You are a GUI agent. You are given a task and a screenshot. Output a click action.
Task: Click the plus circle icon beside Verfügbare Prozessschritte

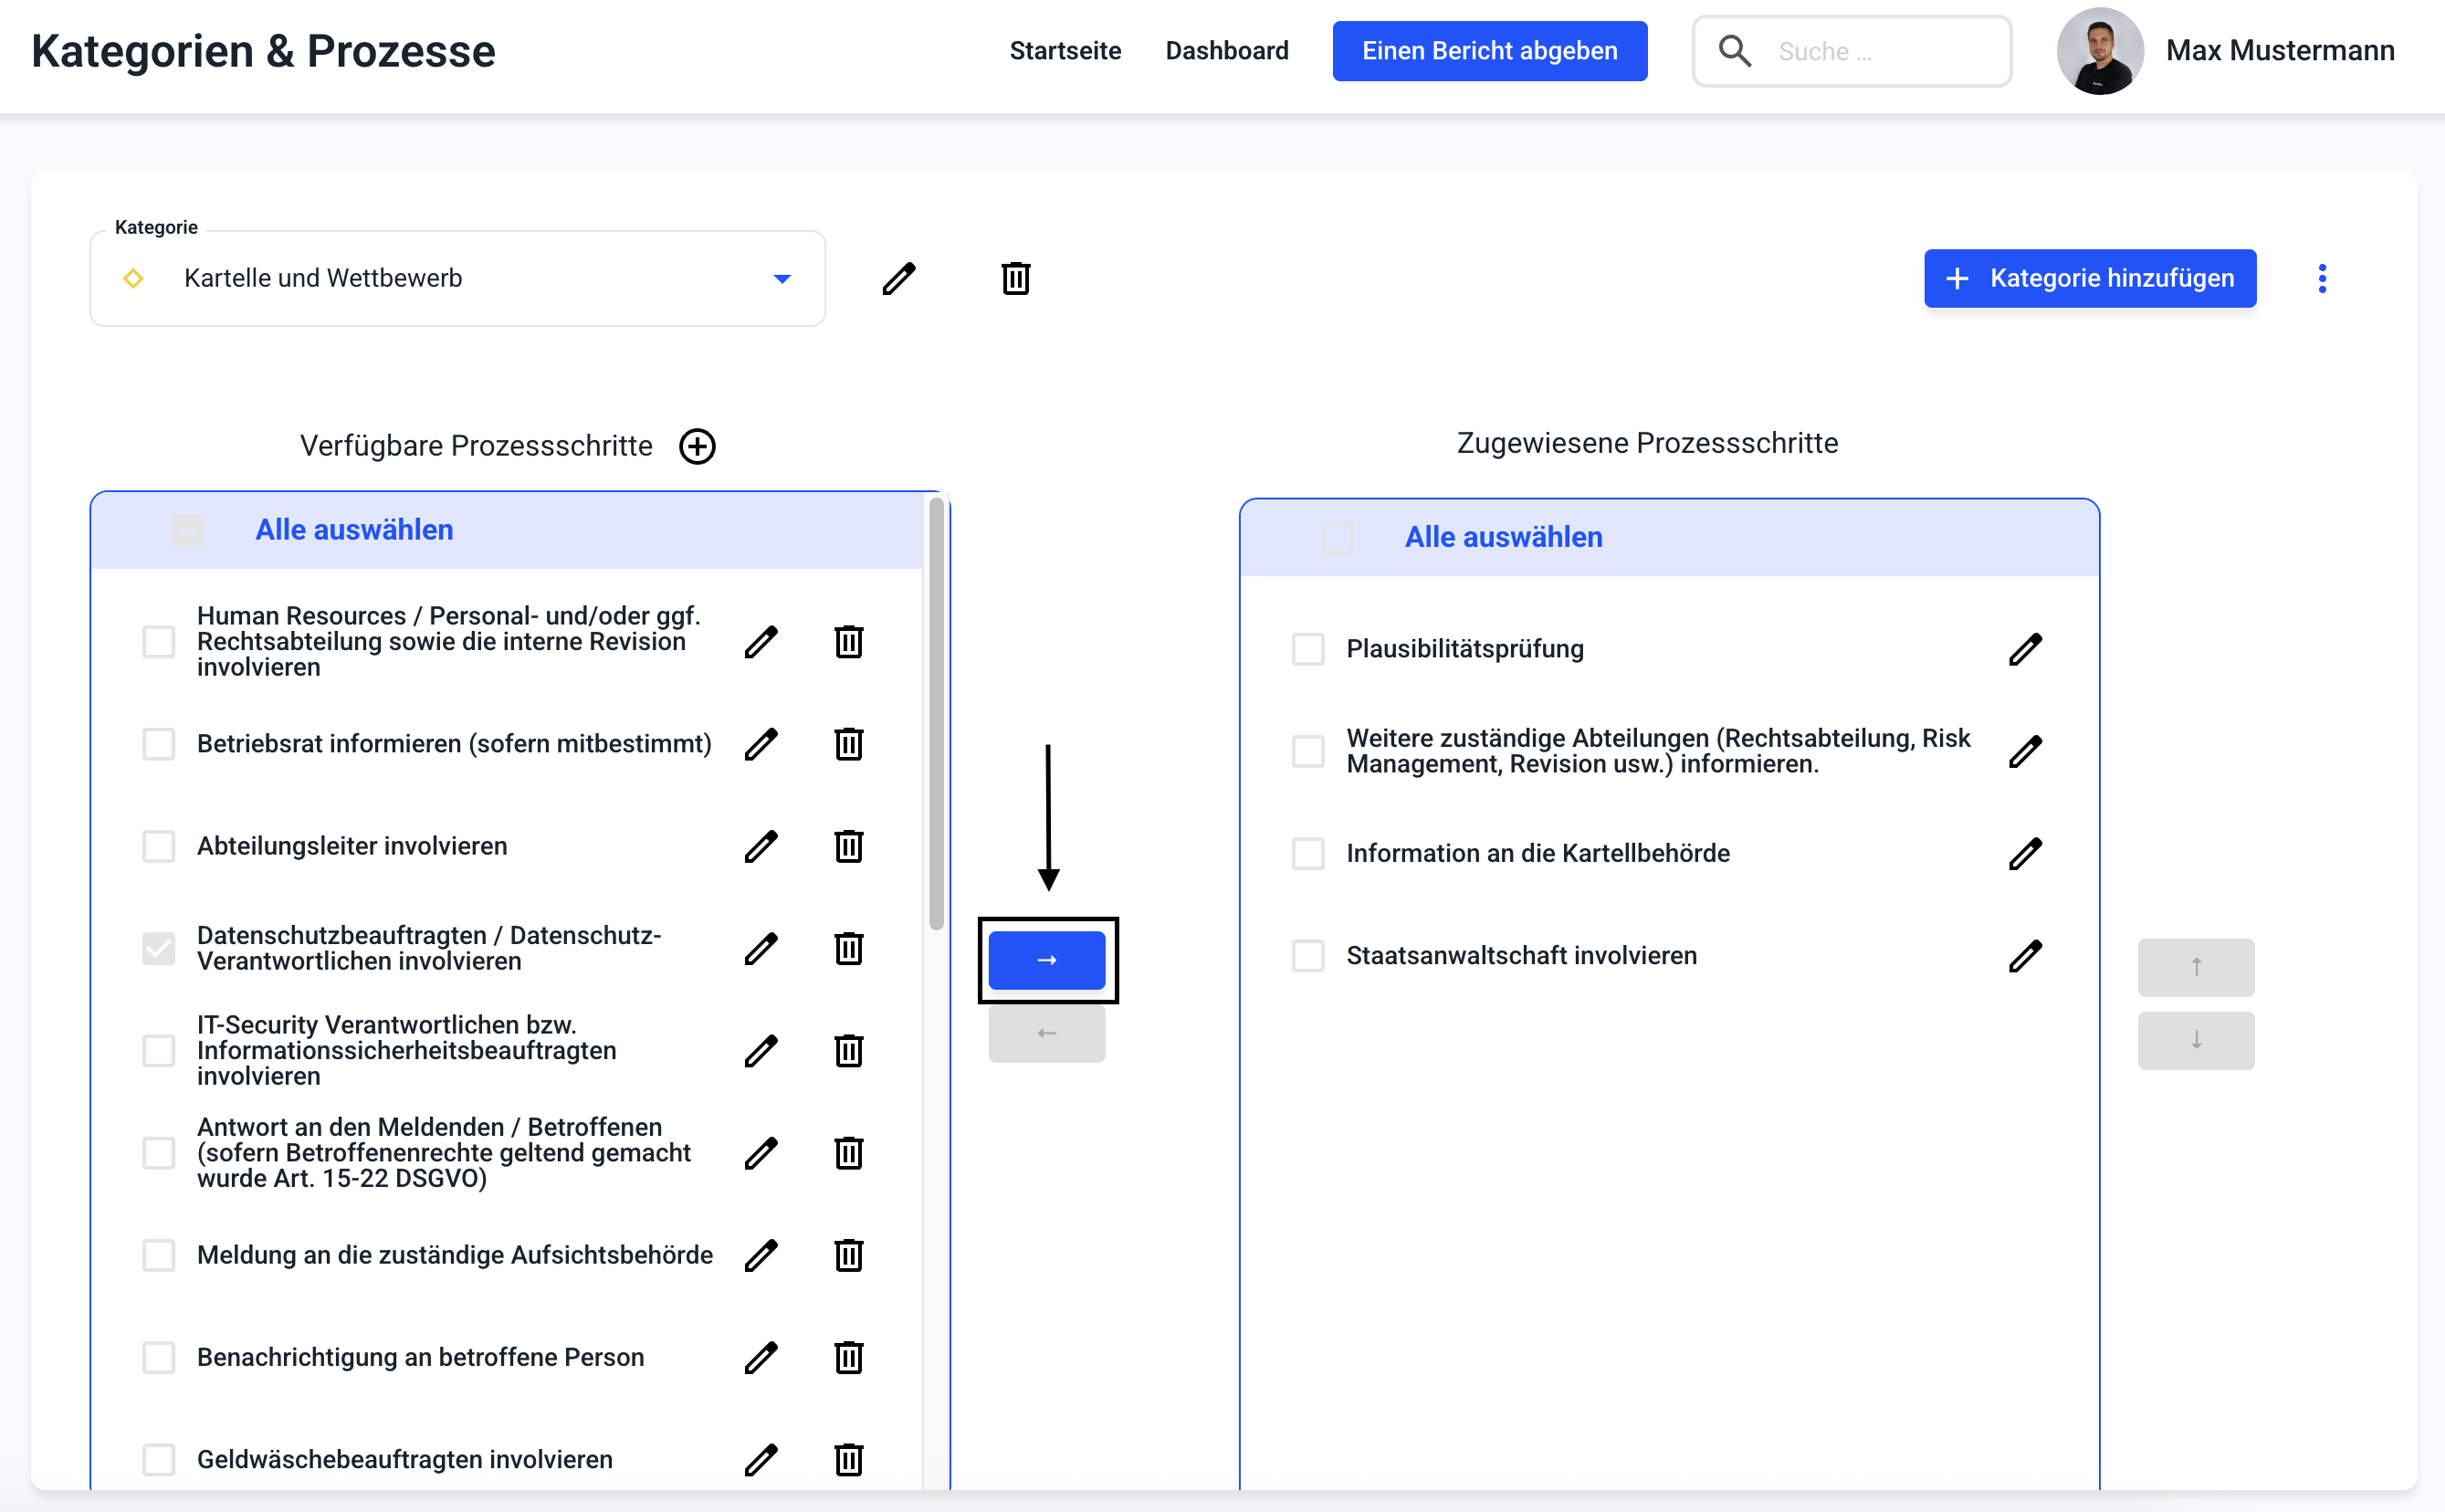[x=697, y=446]
